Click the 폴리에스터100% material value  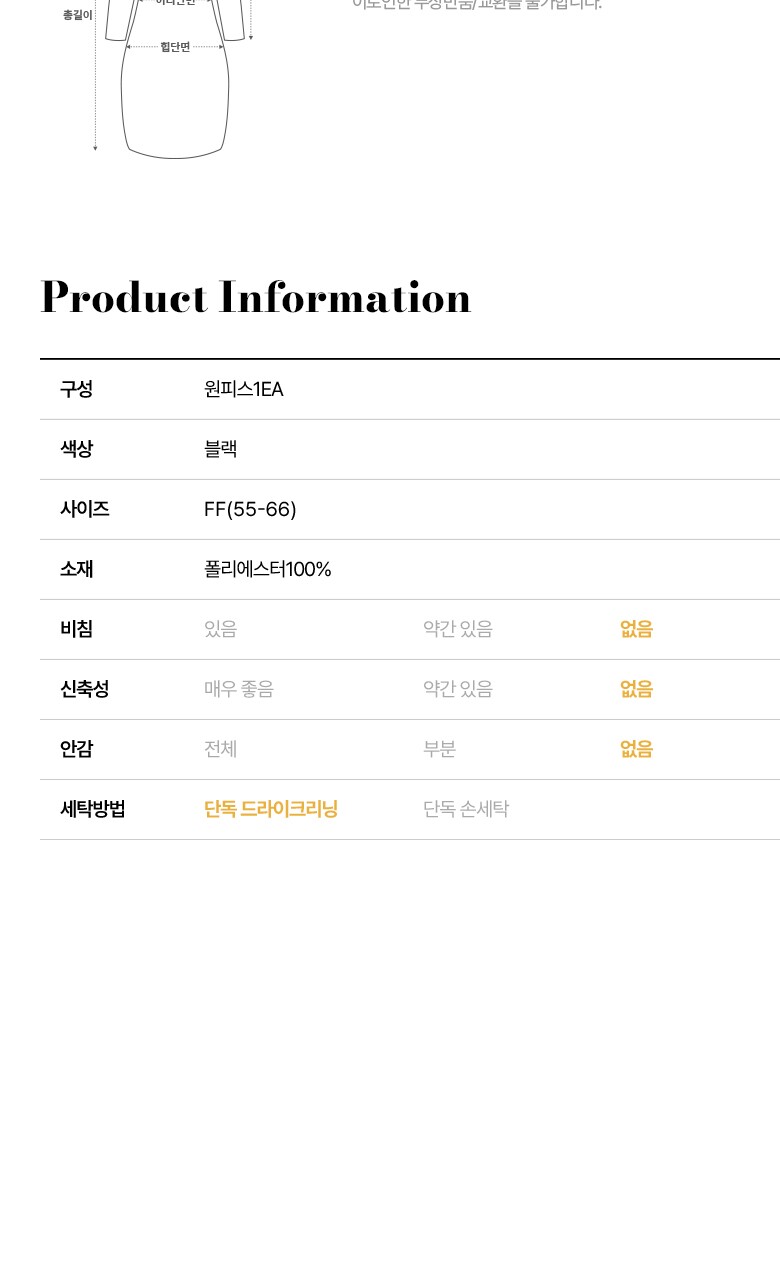[x=267, y=569]
